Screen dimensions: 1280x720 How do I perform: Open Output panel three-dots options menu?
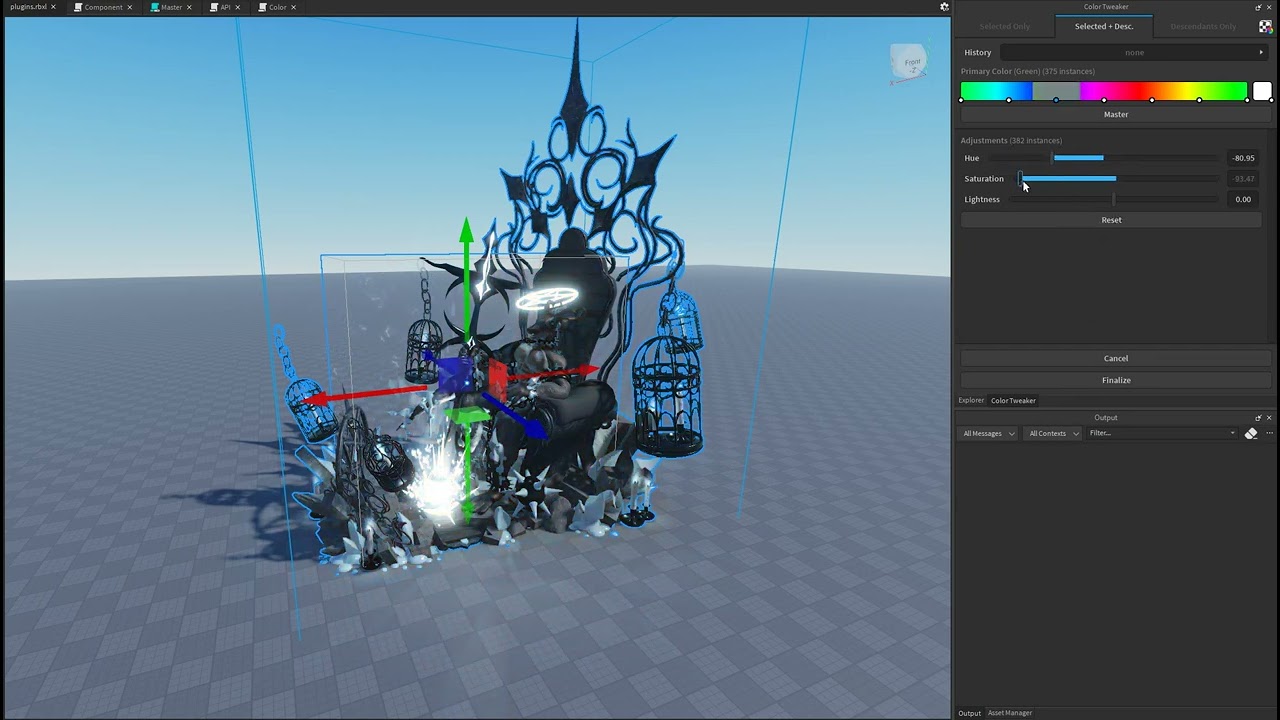[1269, 433]
